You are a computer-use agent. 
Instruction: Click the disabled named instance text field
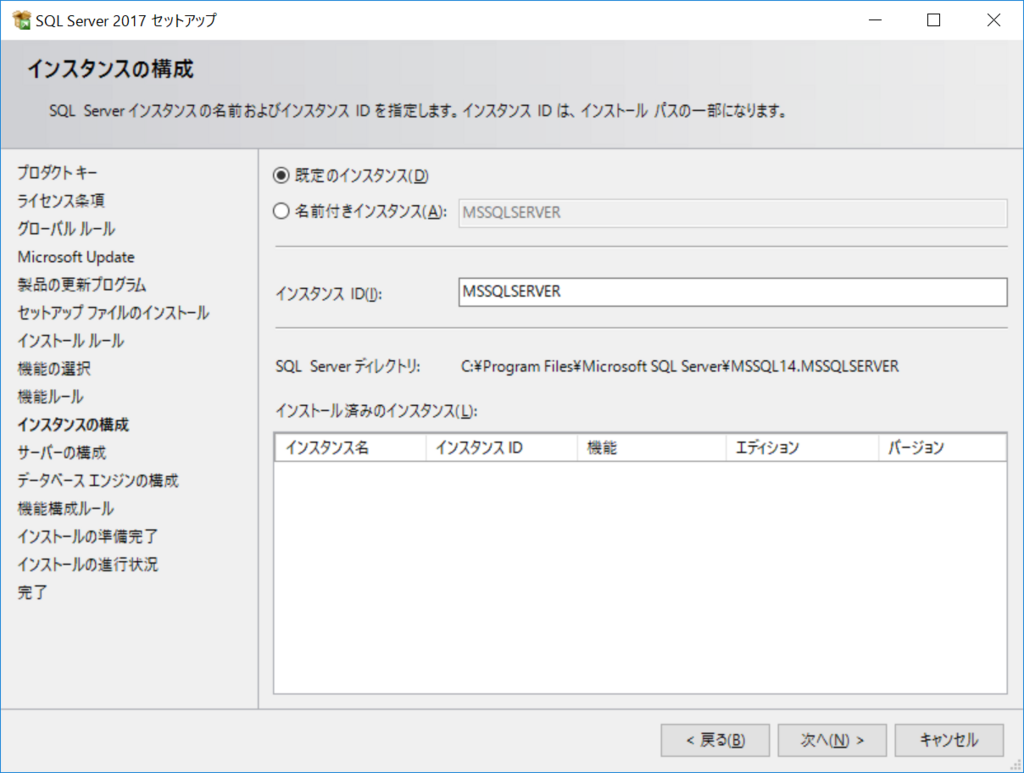(732, 213)
